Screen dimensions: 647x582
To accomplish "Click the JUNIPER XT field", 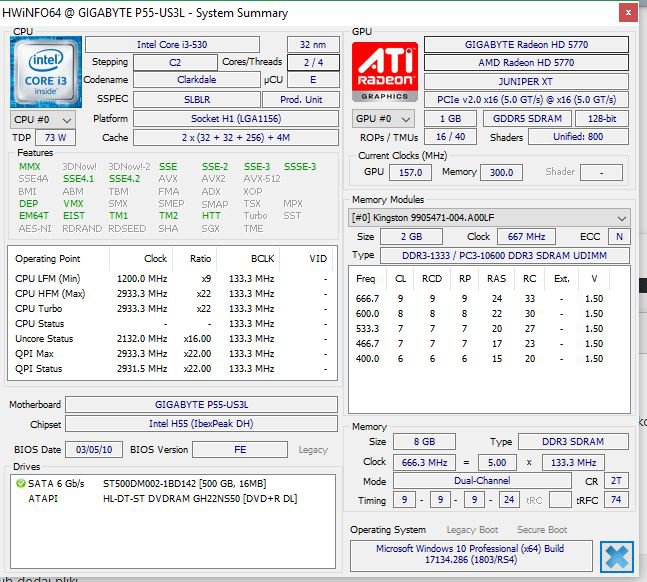I will tap(526, 81).
